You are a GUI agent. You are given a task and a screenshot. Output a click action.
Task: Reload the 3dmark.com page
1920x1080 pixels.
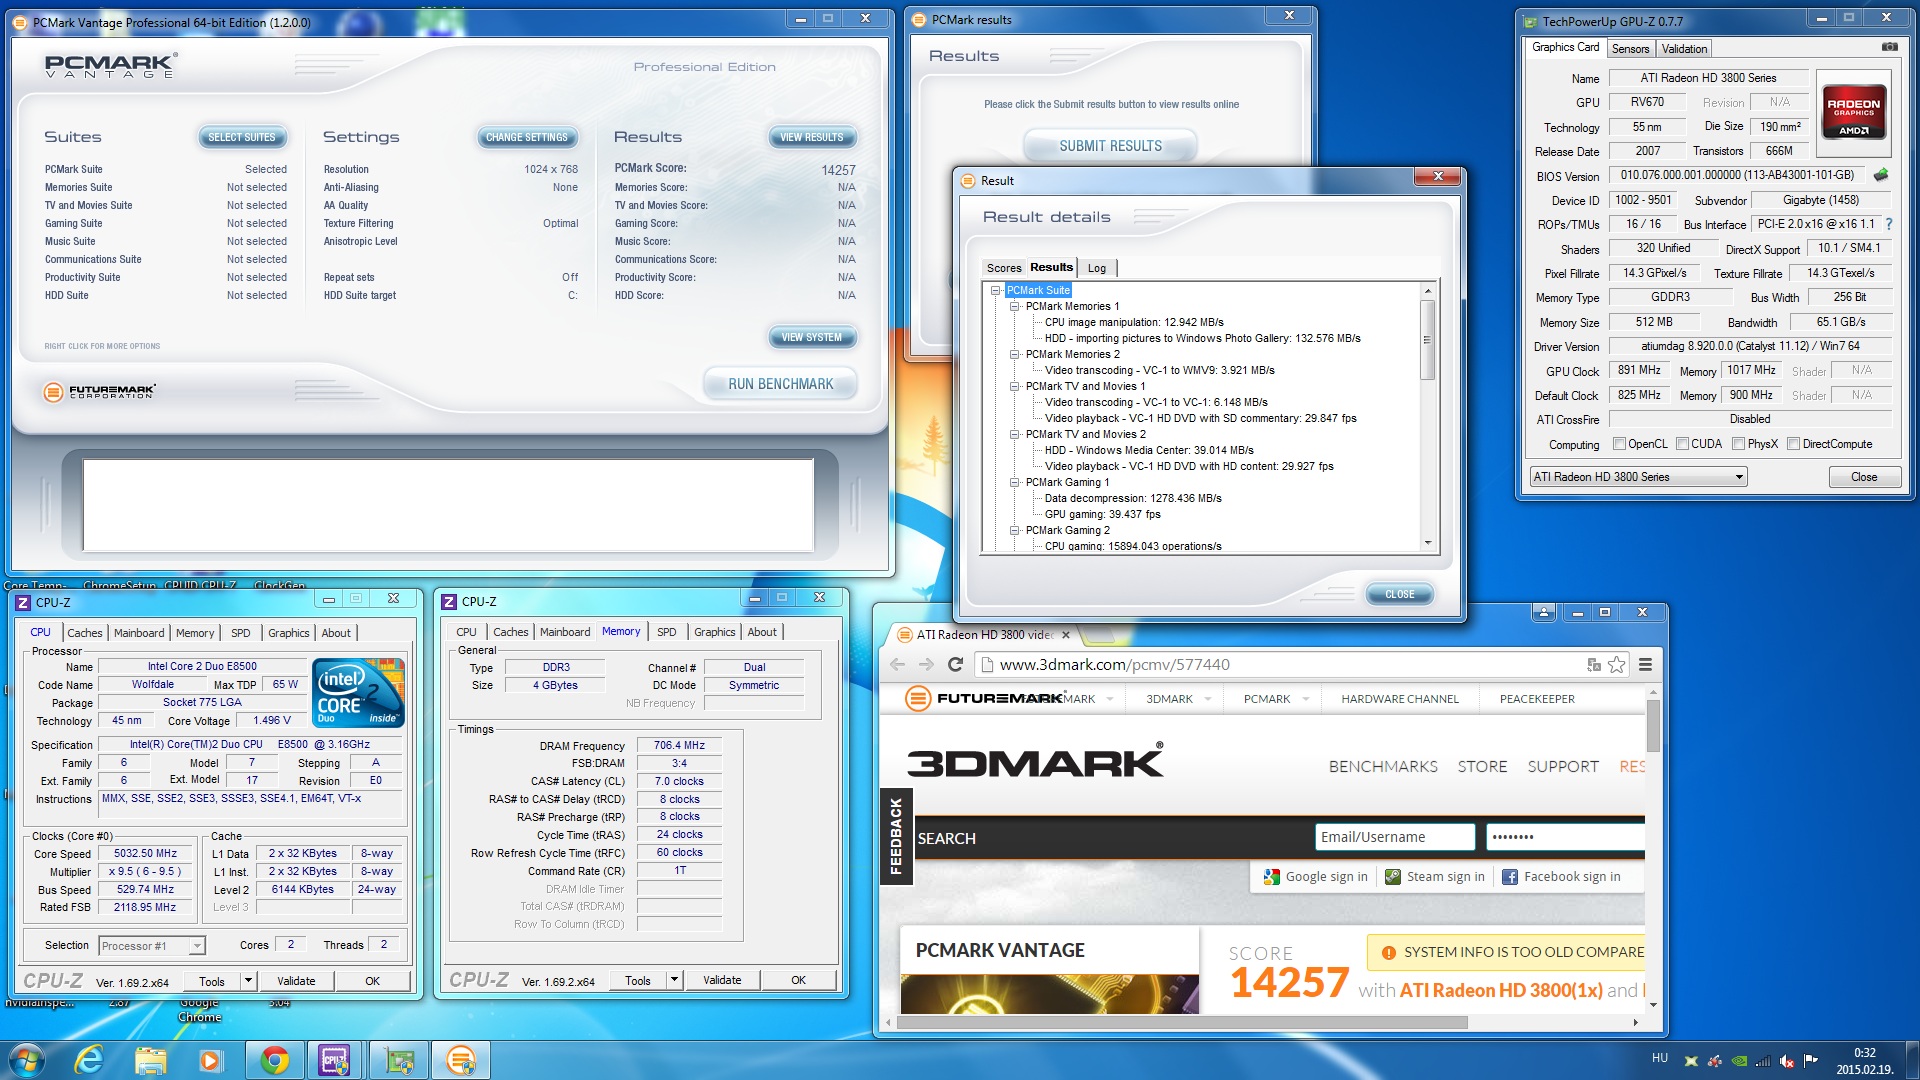click(x=955, y=665)
